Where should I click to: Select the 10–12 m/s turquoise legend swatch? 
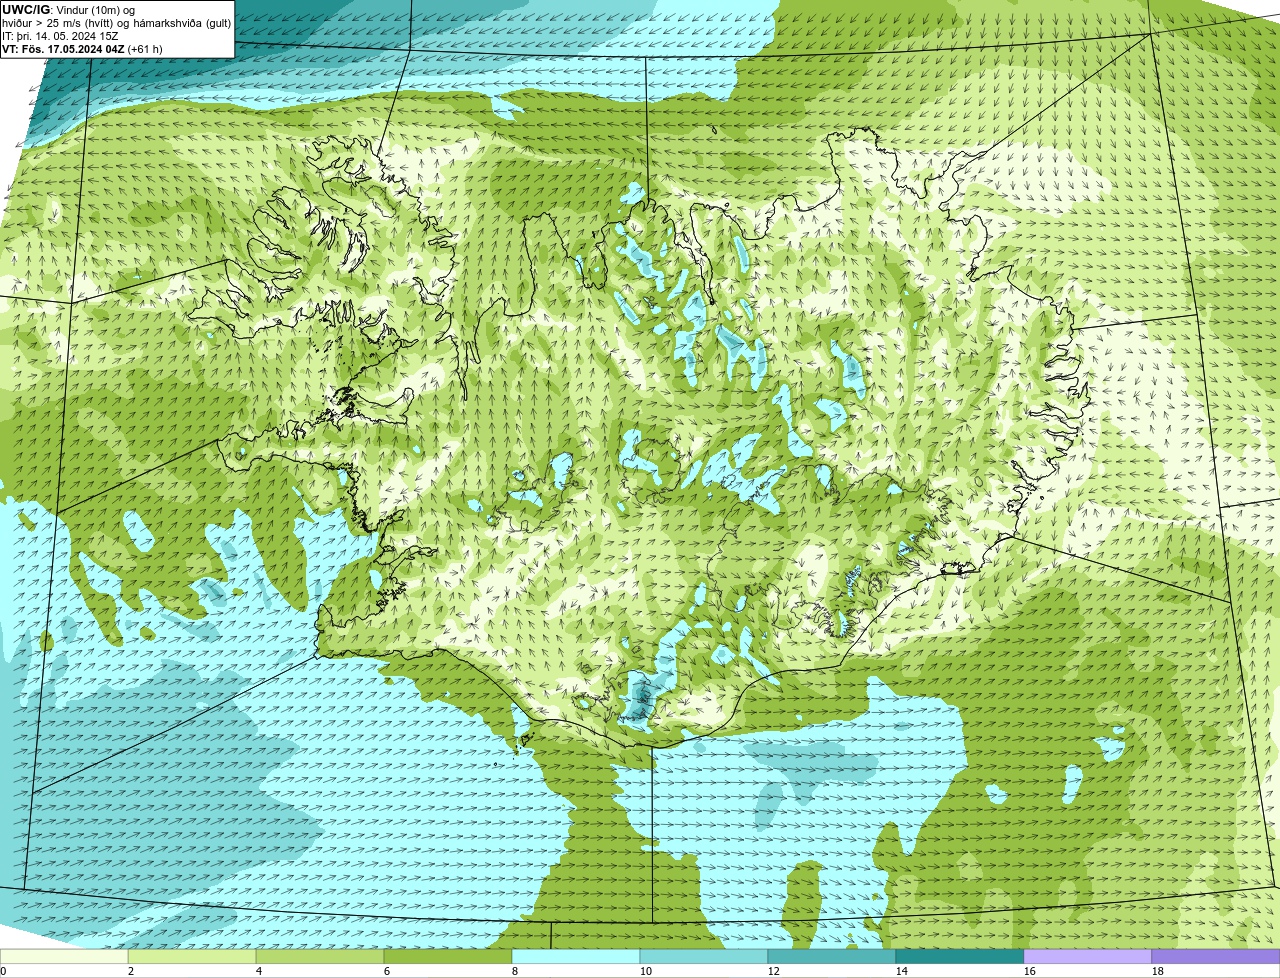pos(704,956)
